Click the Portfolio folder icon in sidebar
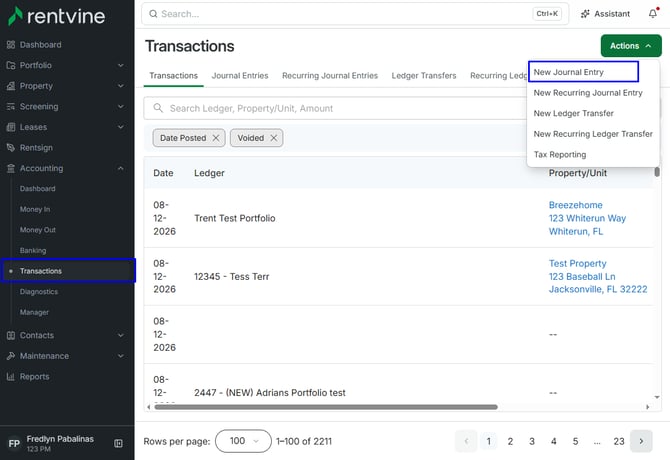This screenshot has height=460, width=670. 11,65
